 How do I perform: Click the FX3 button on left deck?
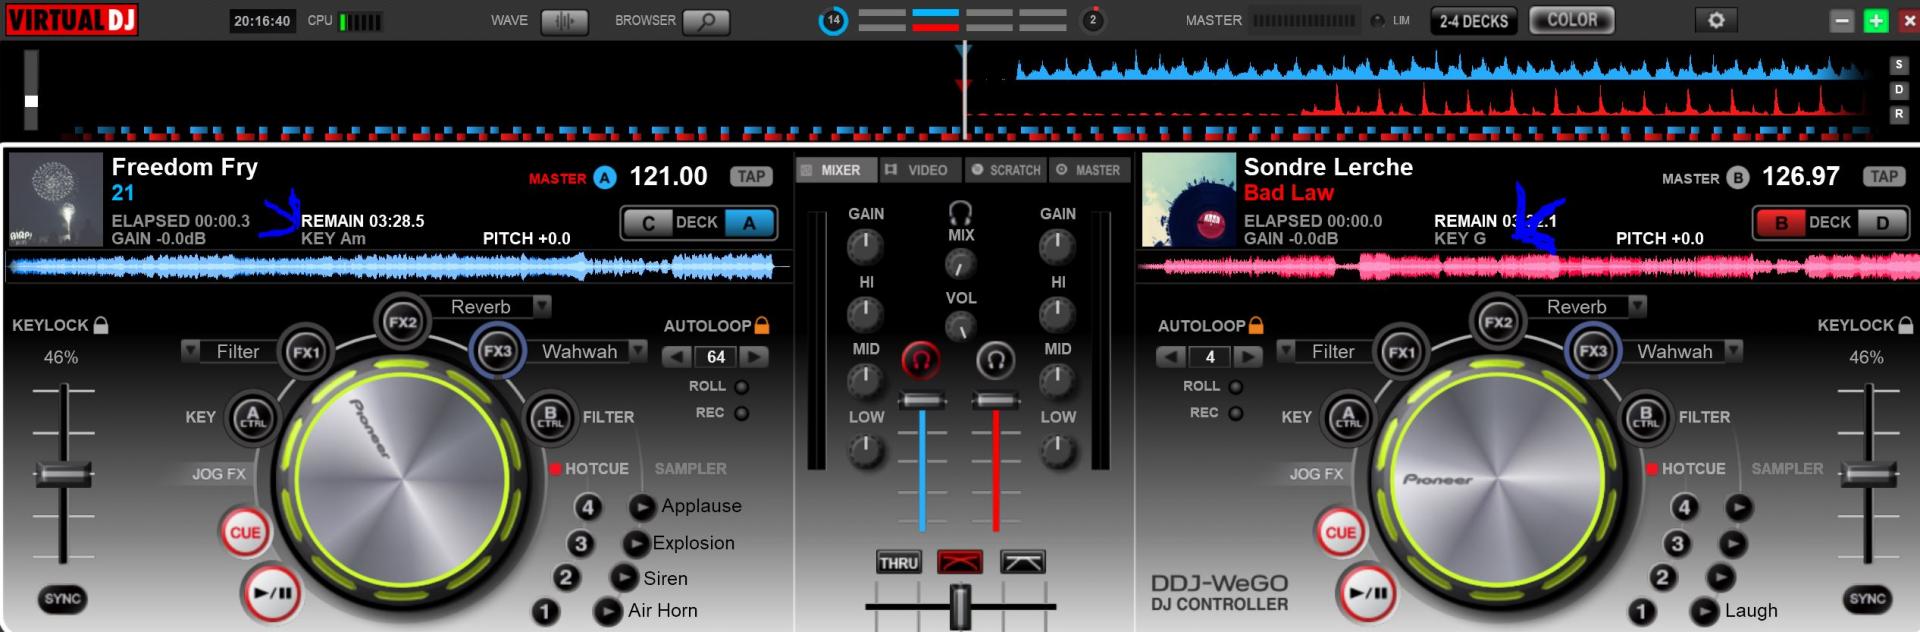pyautogui.click(x=497, y=351)
